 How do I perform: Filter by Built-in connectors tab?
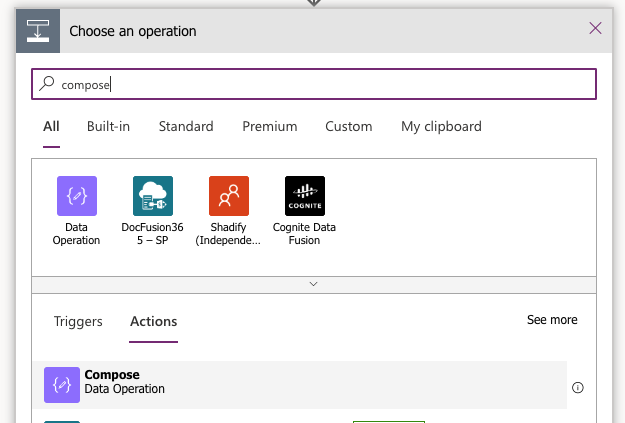108,127
